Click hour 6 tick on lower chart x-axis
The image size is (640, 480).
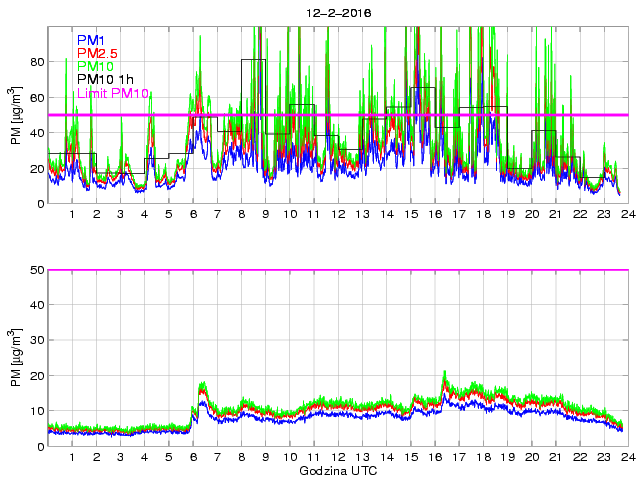coord(193,457)
